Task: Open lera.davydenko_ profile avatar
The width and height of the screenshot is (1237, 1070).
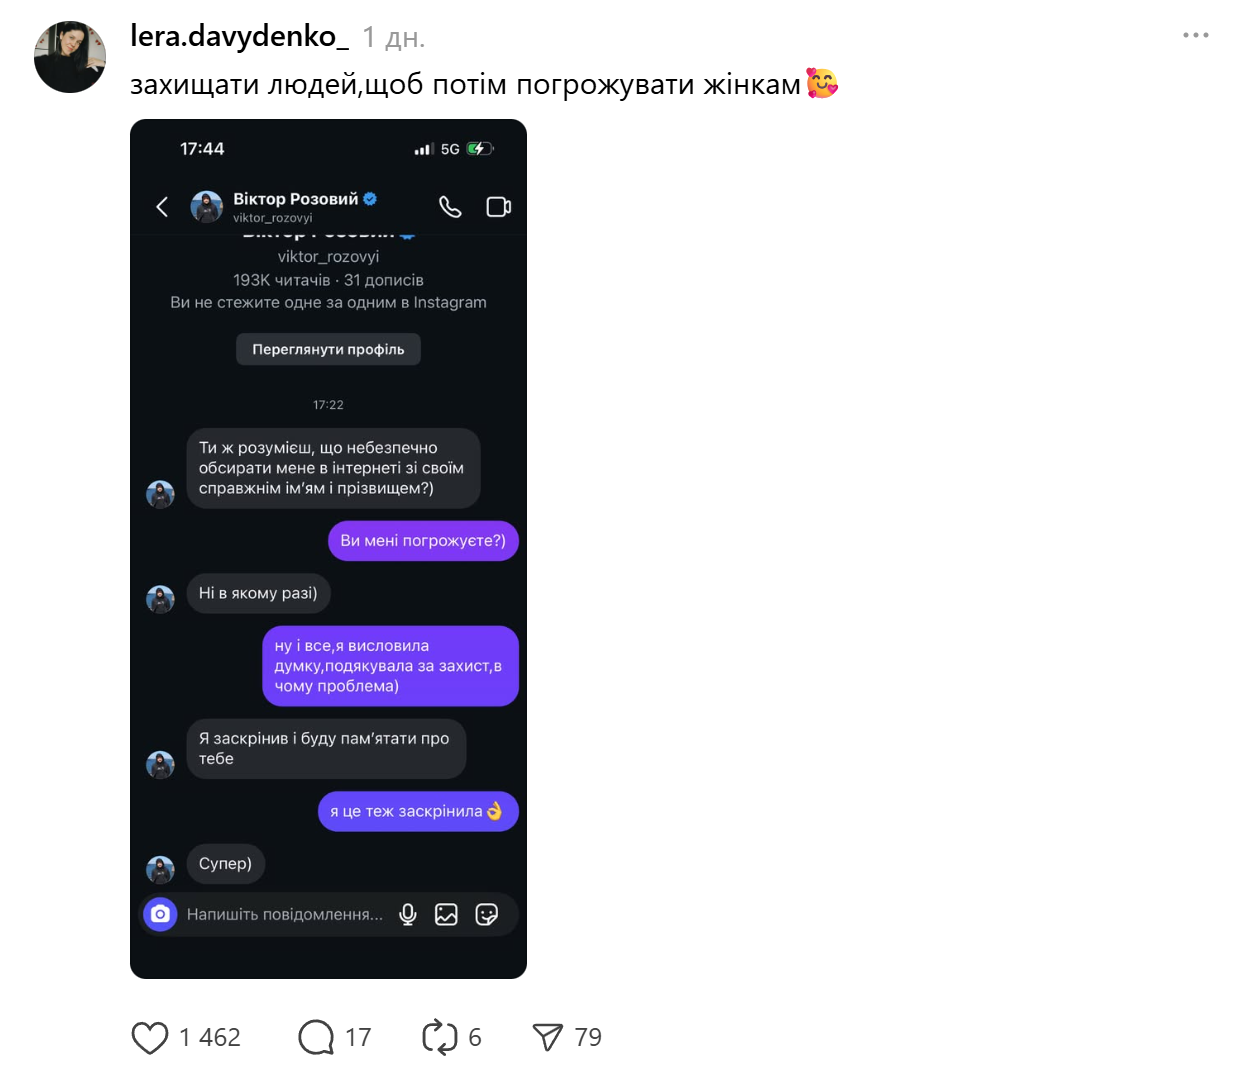Action: click(x=70, y=57)
